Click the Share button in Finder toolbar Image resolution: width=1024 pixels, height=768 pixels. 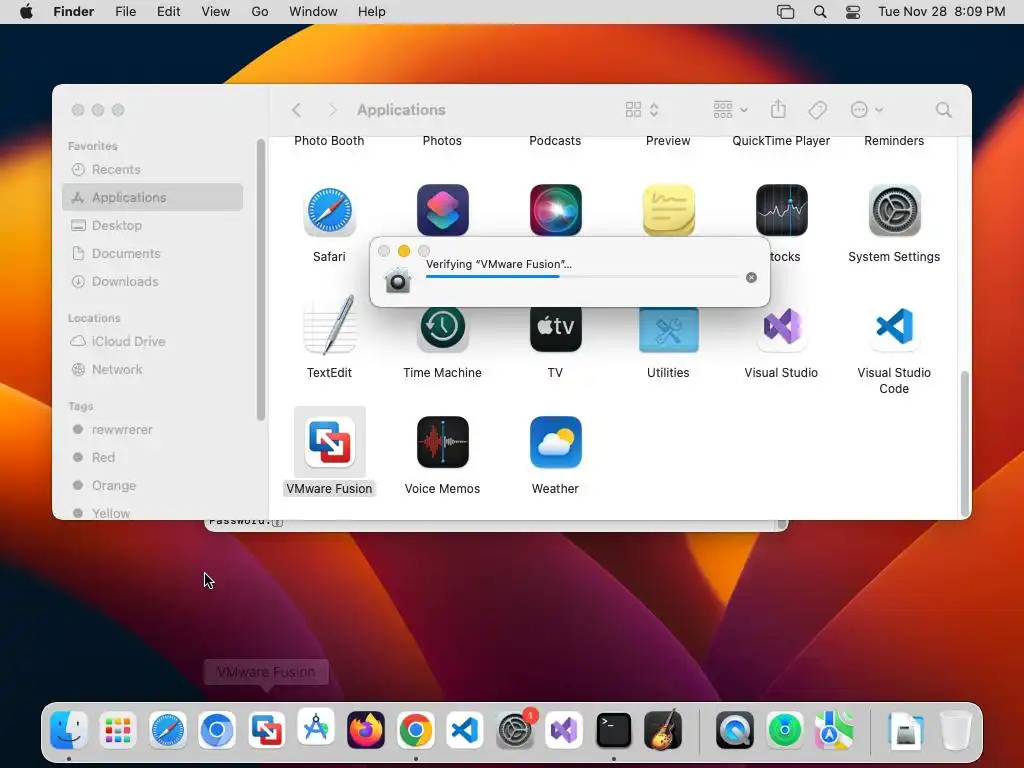[x=778, y=109]
